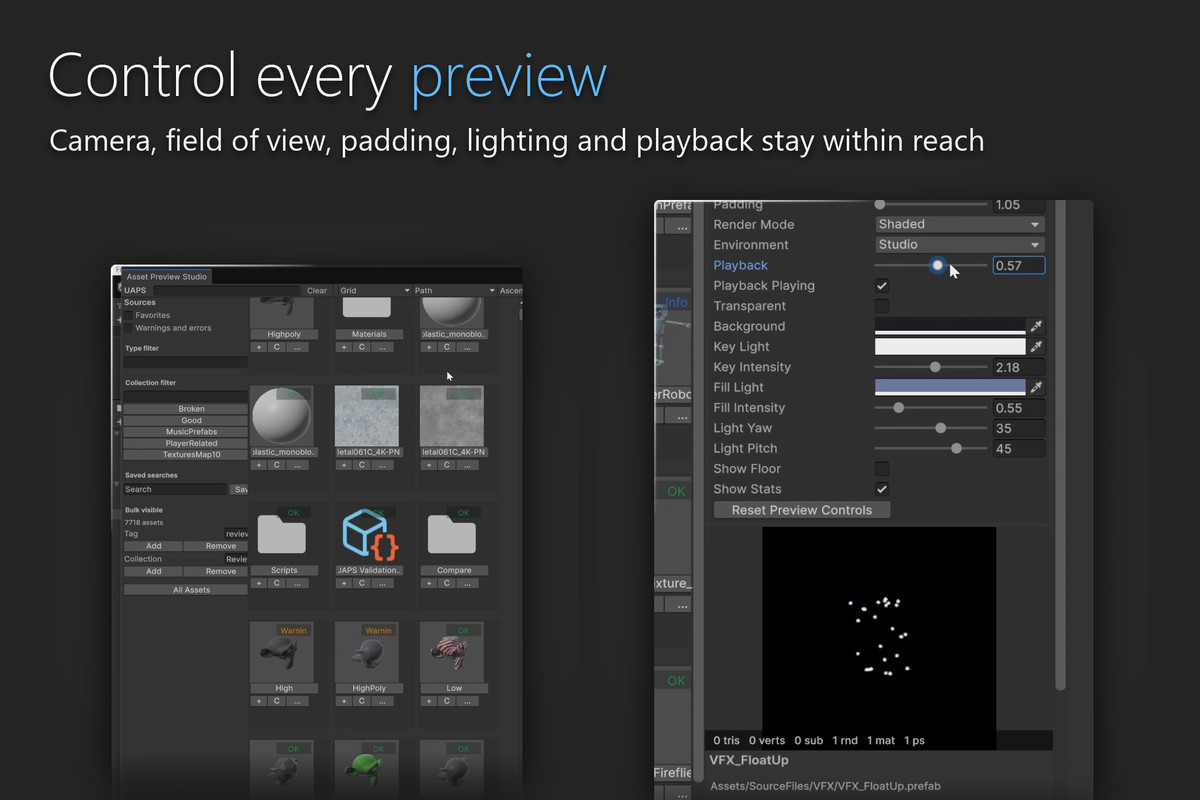The width and height of the screenshot is (1200, 800).
Task: Select the Asset Preview Studio tab
Action: point(166,277)
